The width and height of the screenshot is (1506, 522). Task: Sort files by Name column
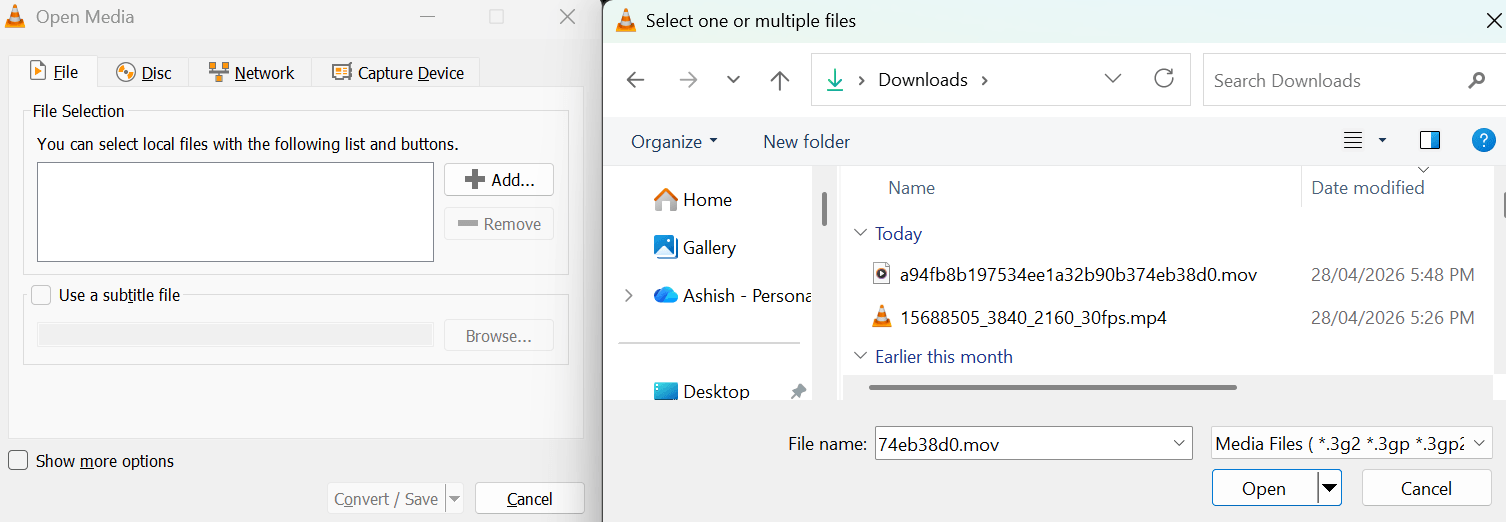911,188
